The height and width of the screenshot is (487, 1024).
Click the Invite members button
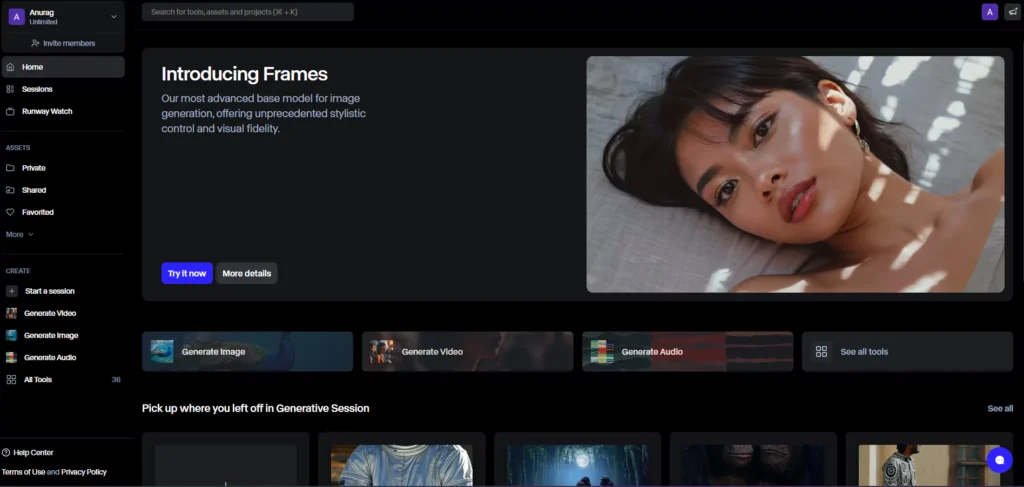tap(63, 43)
